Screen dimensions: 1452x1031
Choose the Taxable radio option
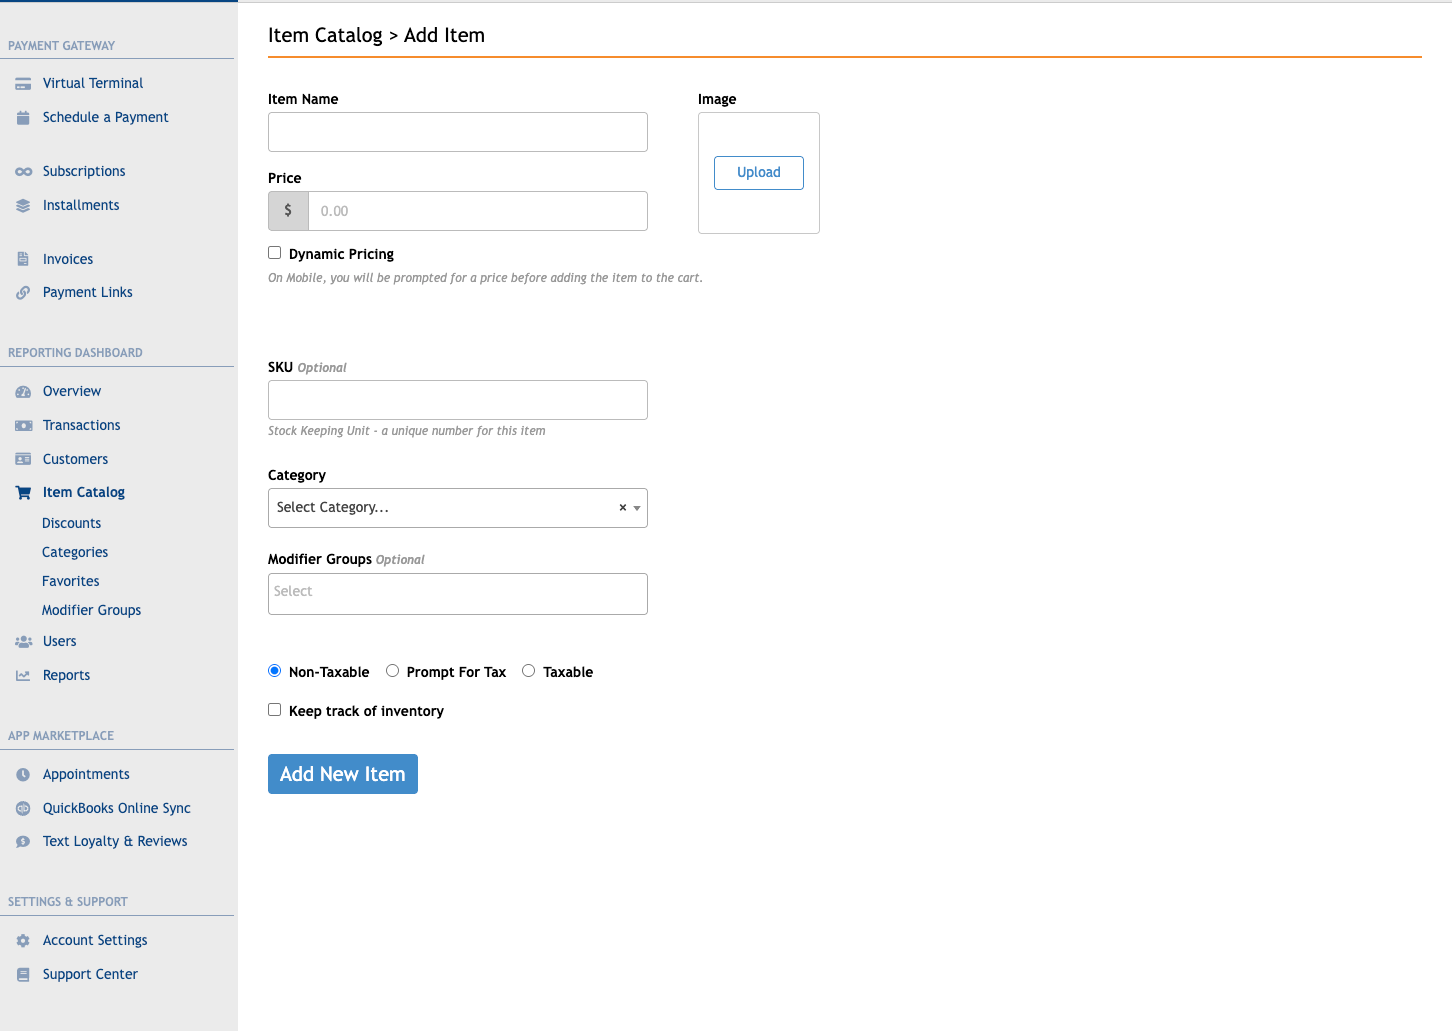pyautogui.click(x=529, y=671)
